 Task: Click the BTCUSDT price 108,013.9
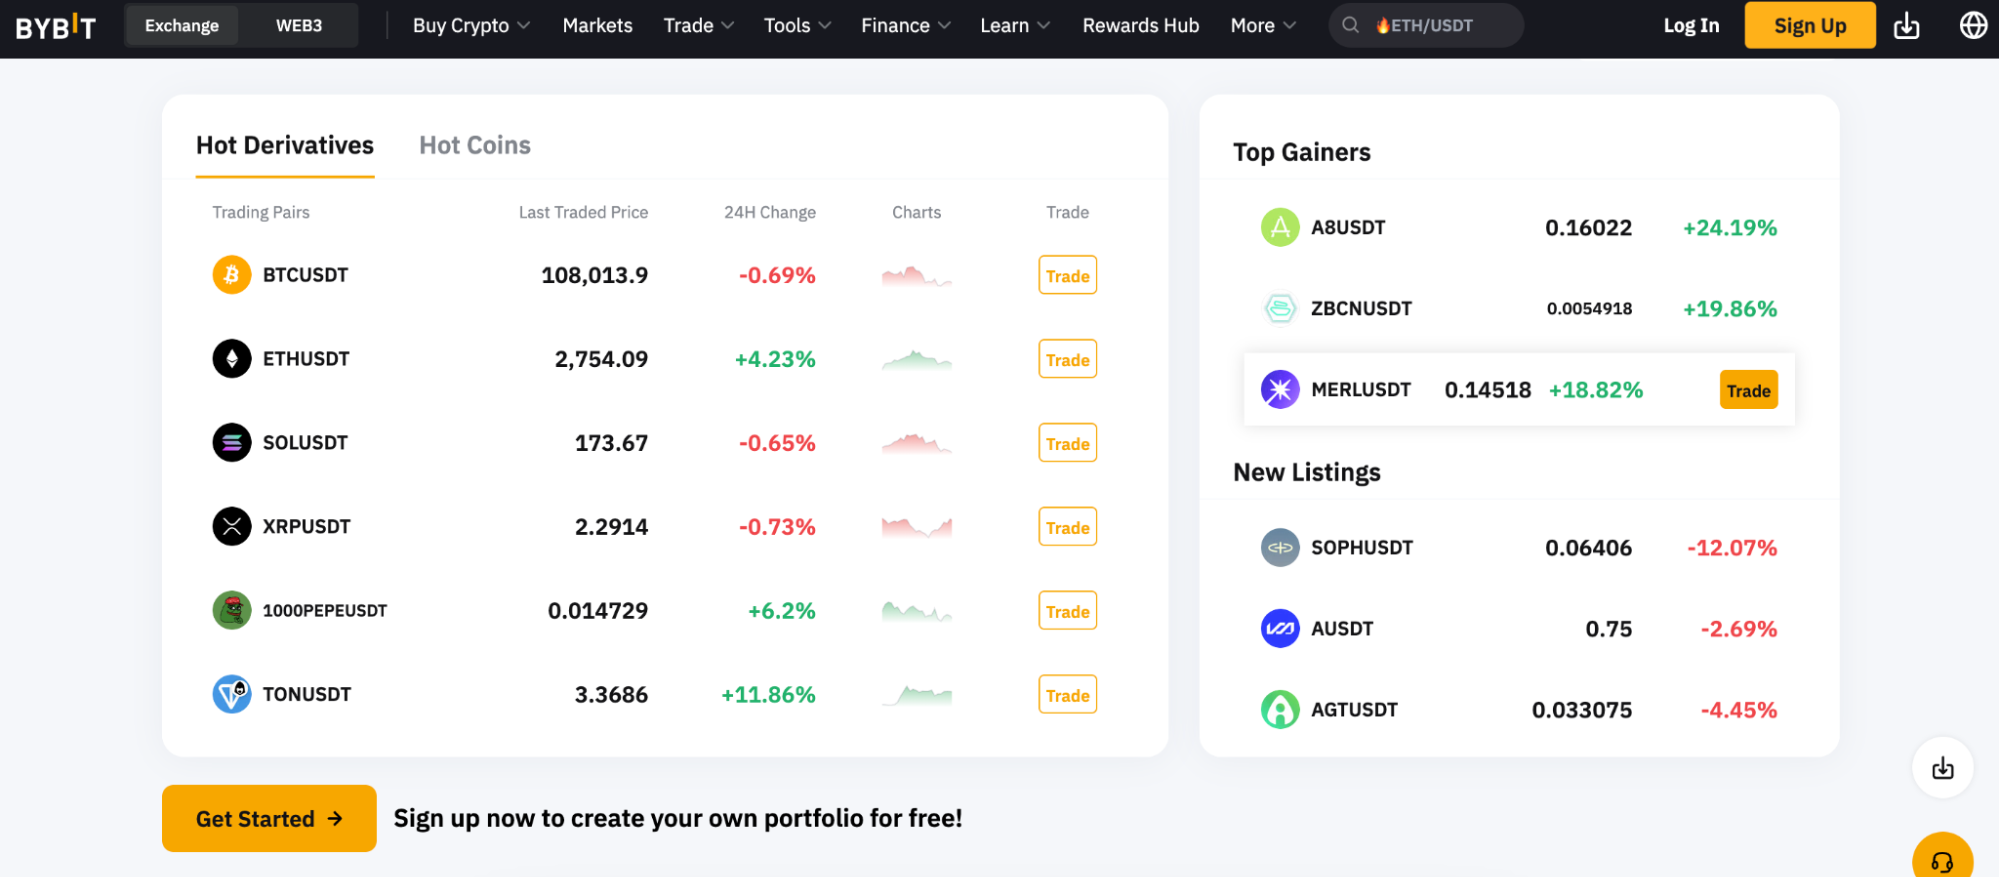[x=594, y=275]
